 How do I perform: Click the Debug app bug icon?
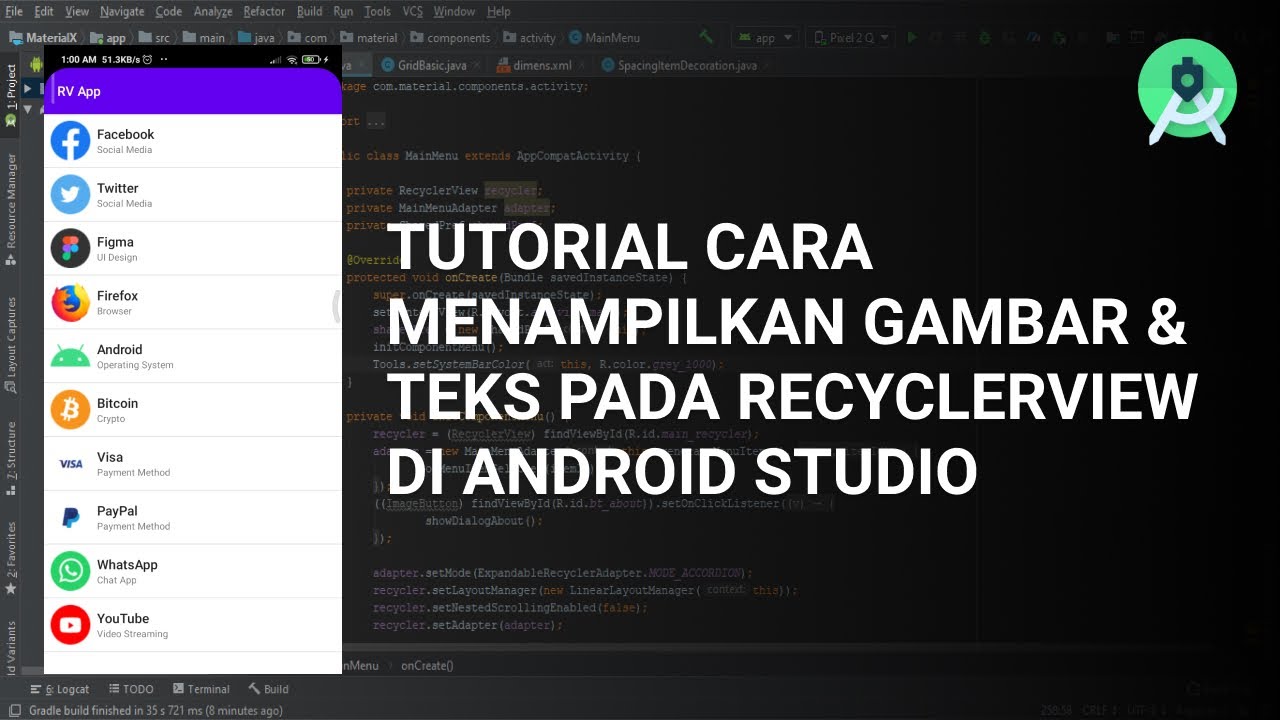coord(985,37)
